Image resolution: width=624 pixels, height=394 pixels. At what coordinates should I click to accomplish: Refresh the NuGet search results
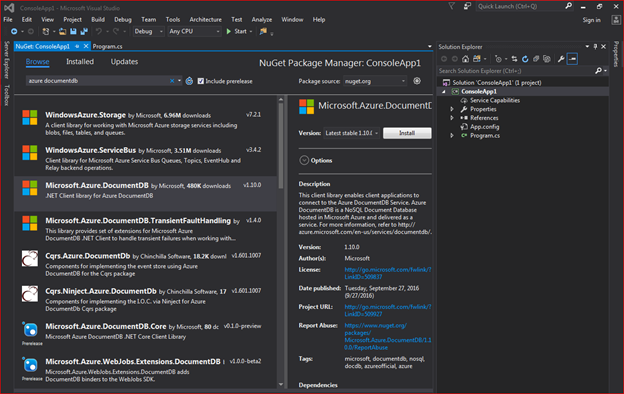click(x=189, y=81)
